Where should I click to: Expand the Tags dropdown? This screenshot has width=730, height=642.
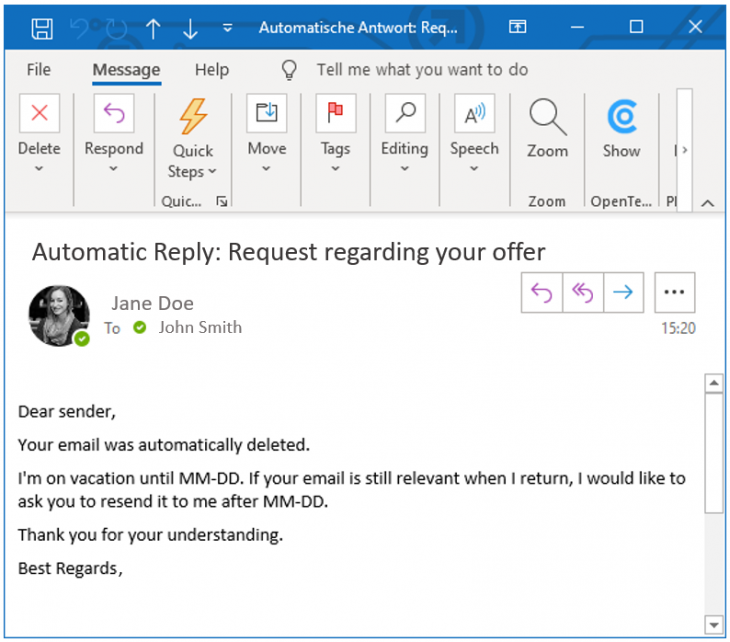click(335, 169)
